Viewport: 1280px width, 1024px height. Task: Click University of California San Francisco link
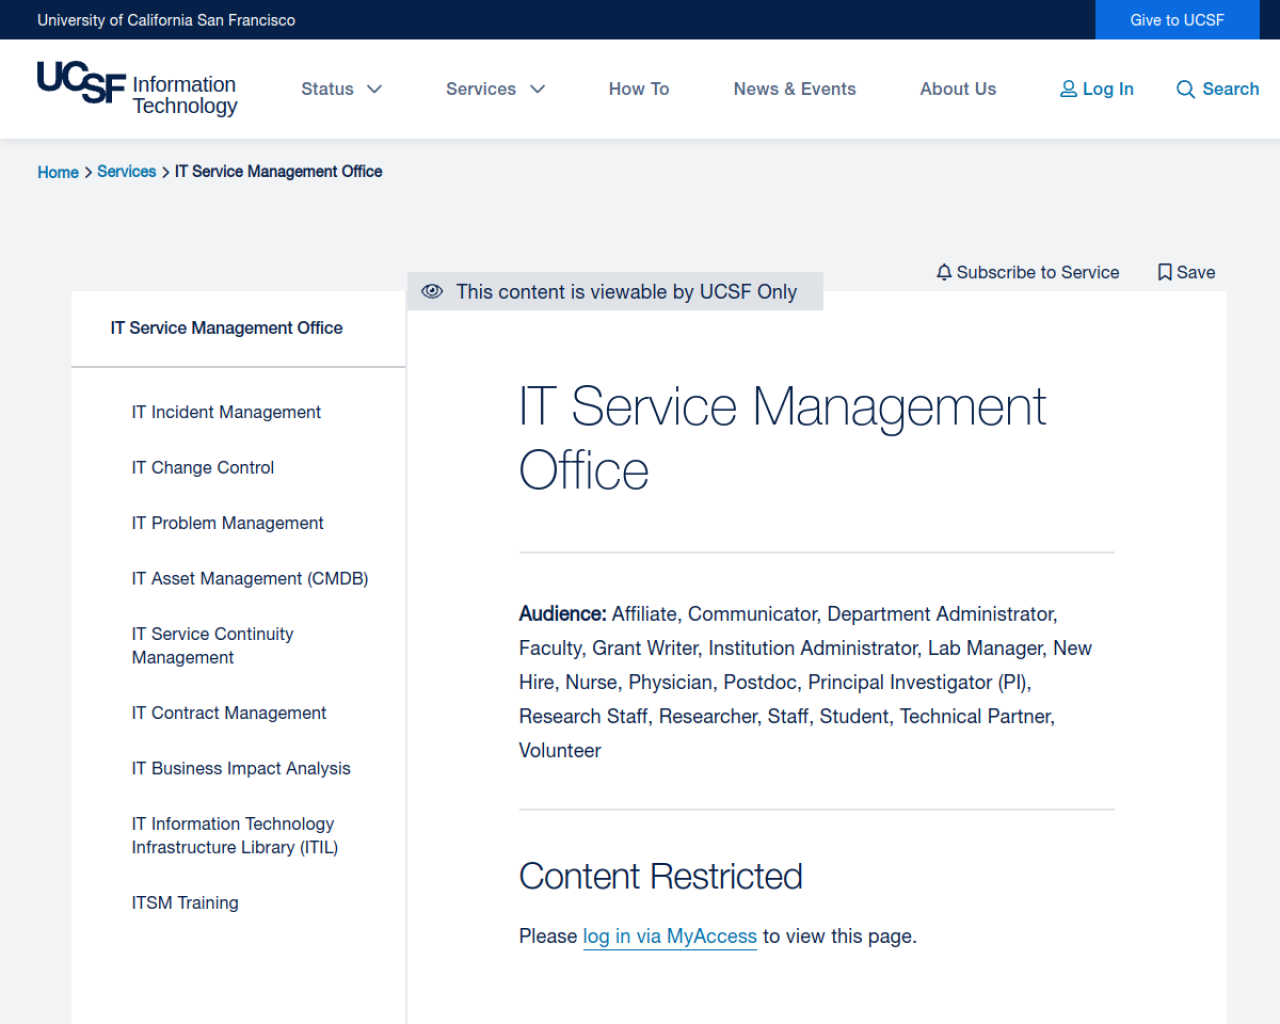pos(166,20)
